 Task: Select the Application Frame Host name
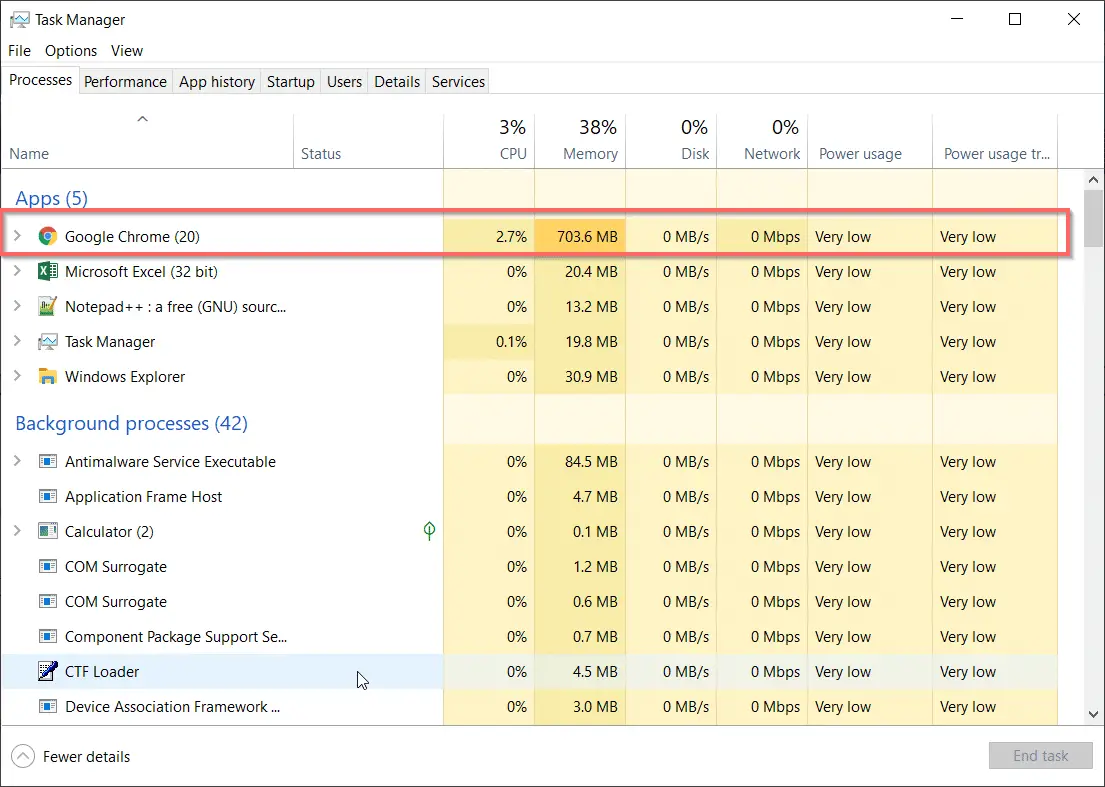[143, 497]
